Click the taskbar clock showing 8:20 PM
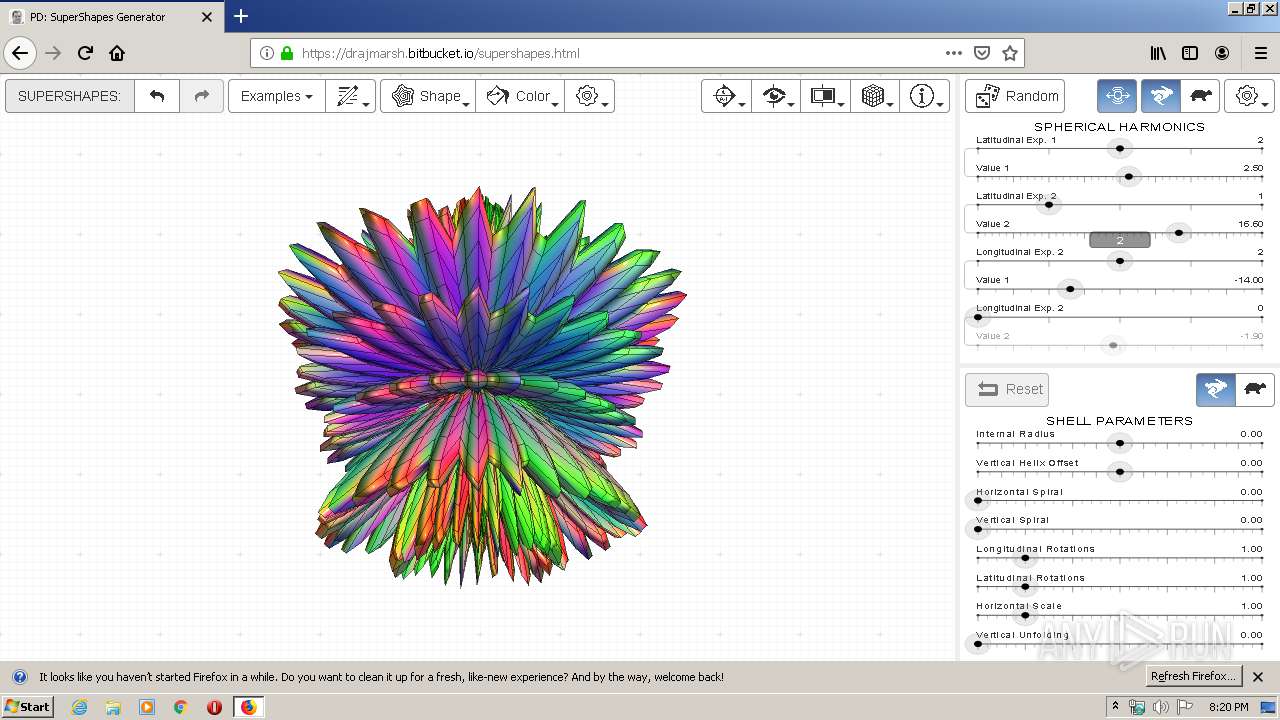 1229,707
